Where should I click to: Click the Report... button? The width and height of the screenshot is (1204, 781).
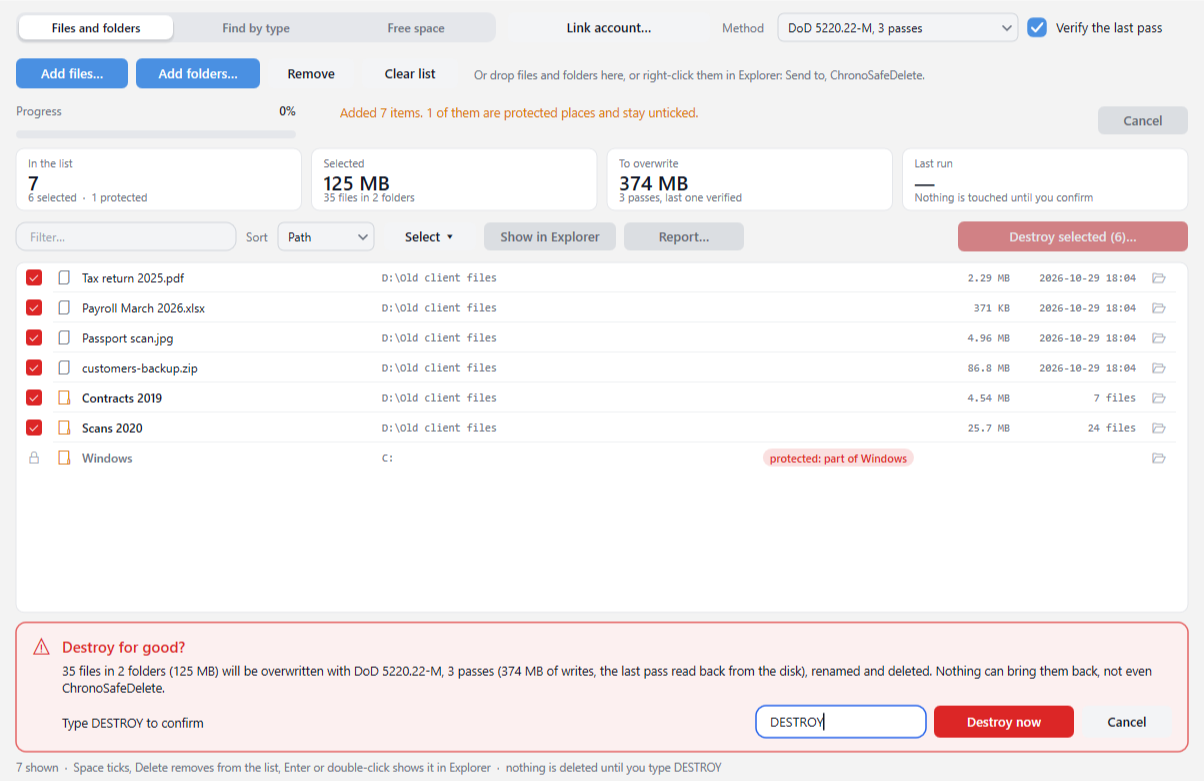[684, 237]
